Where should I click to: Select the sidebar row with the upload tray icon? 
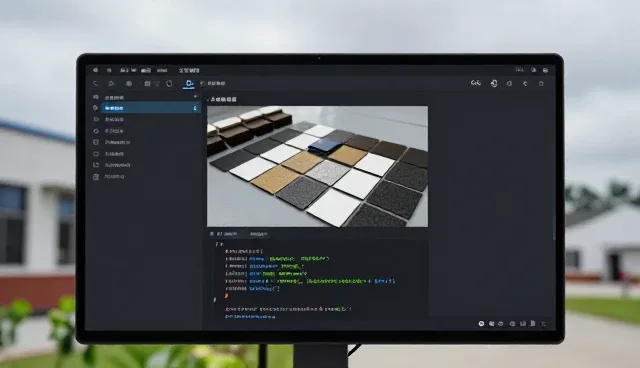pyautogui.click(x=147, y=165)
